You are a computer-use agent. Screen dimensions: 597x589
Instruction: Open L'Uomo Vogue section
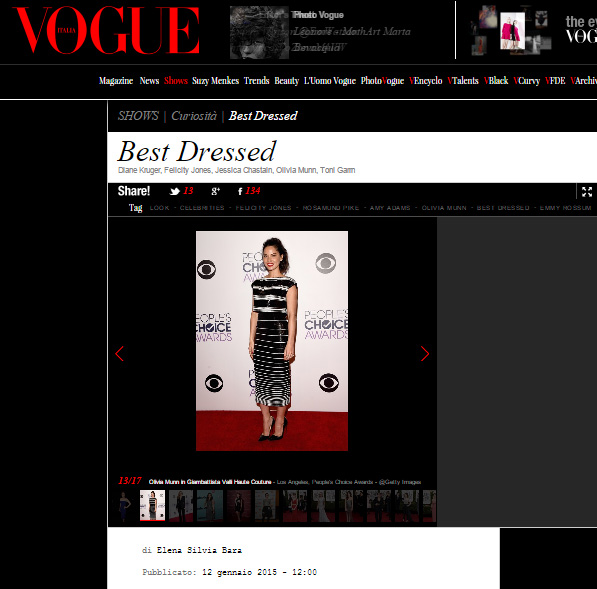330,81
